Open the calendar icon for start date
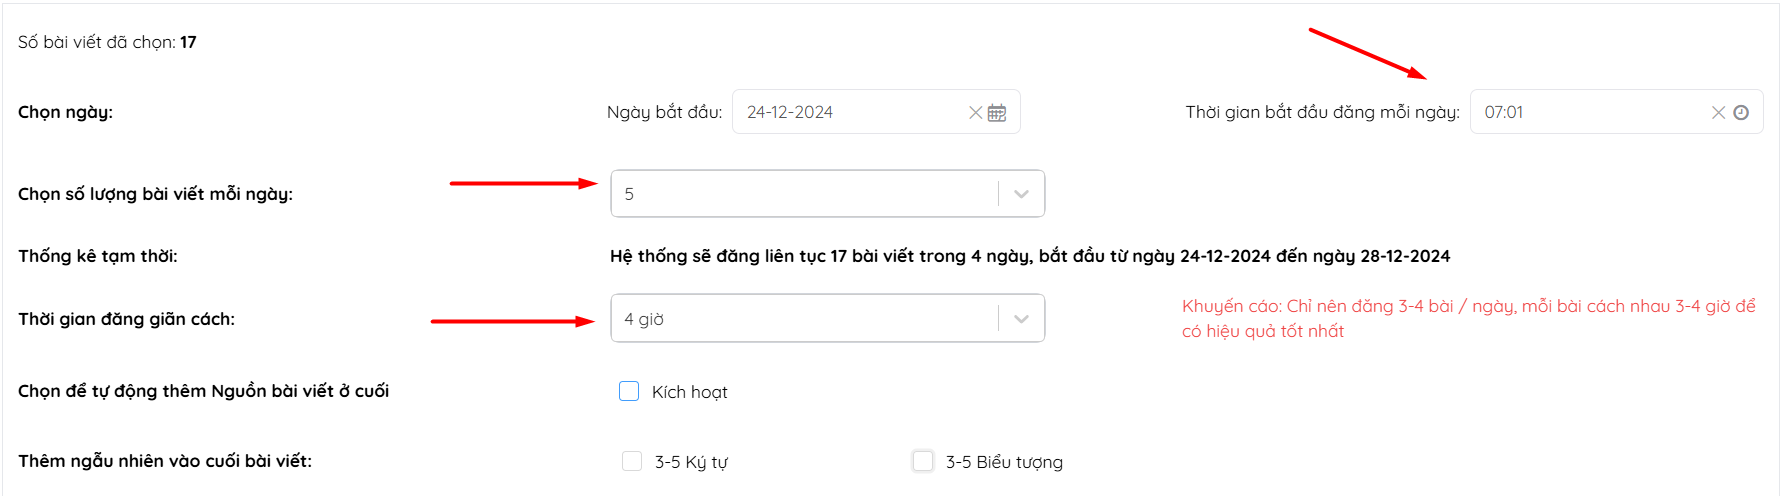 click(997, 113)
